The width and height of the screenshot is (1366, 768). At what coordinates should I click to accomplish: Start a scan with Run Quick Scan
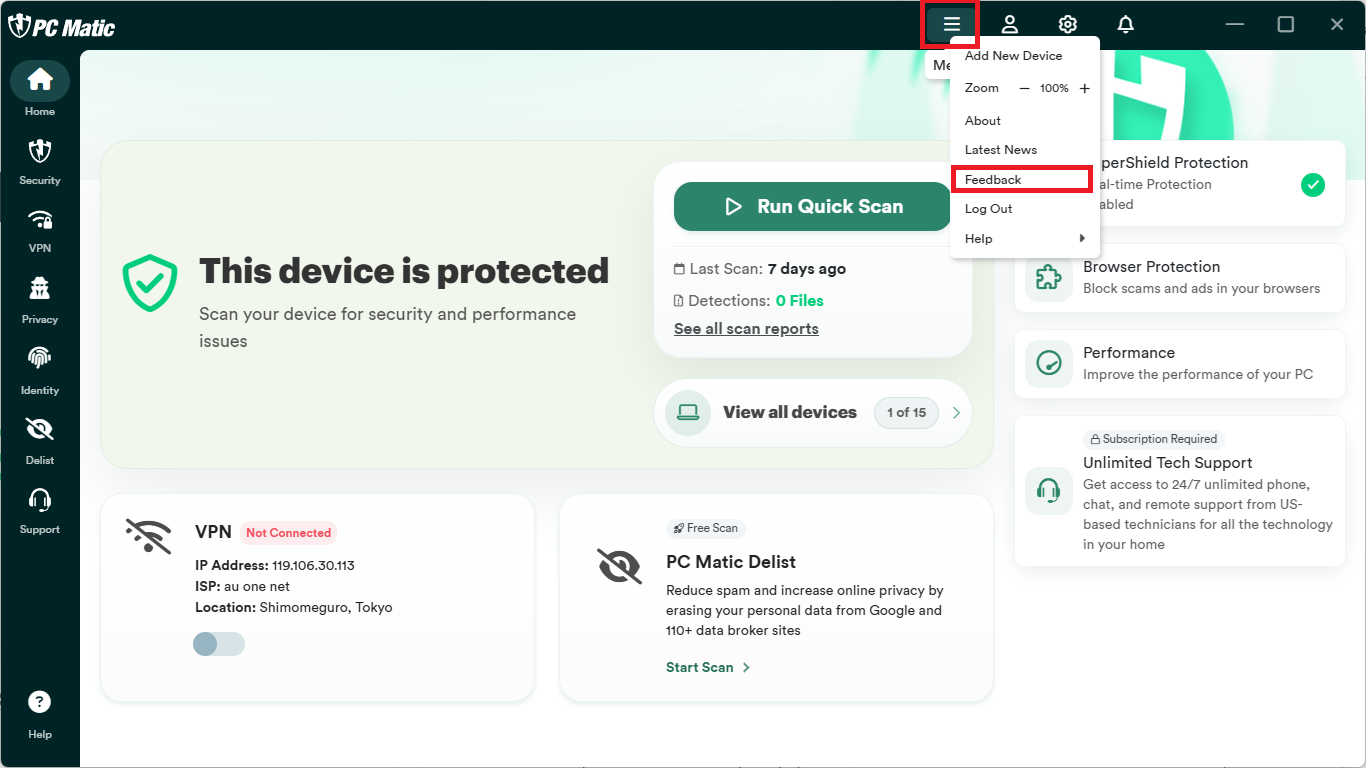click(813, 207)
